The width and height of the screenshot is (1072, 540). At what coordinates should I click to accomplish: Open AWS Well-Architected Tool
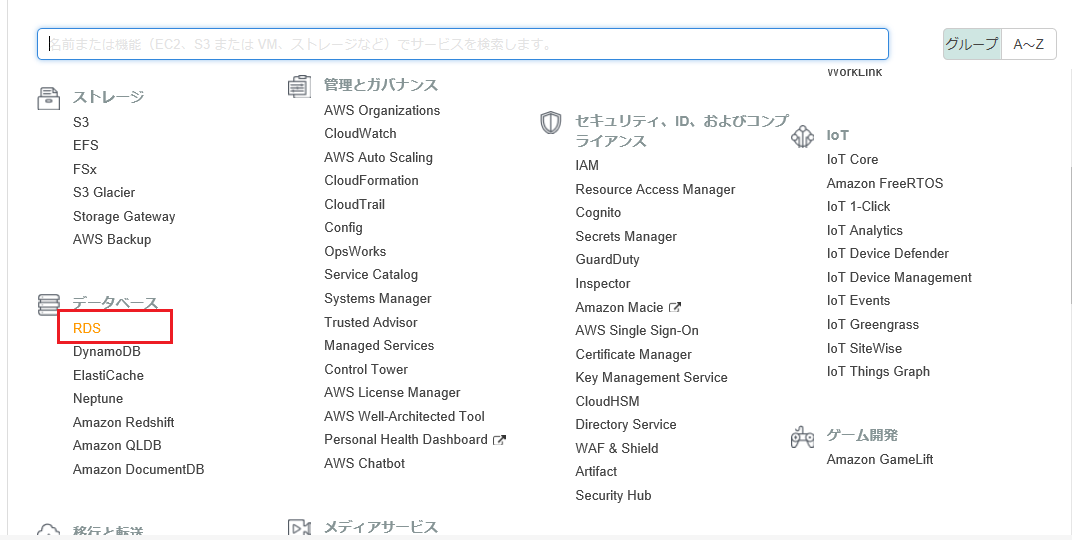pyautogui.click(x=404, y=416)
